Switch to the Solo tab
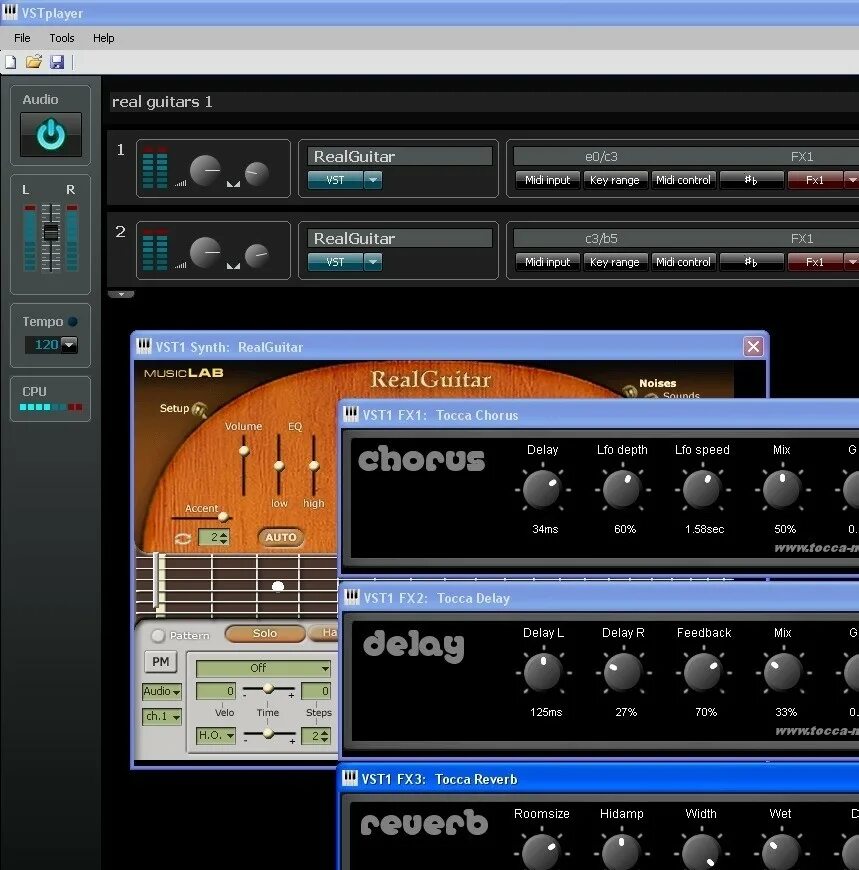 tap(265, 633)
